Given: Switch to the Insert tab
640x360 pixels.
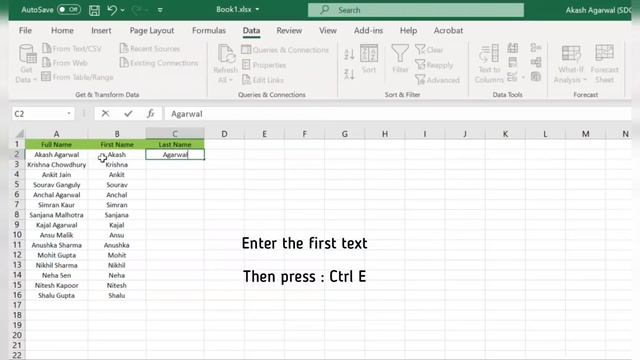Looking at the screenshot, I should click(x=101, y=31).
